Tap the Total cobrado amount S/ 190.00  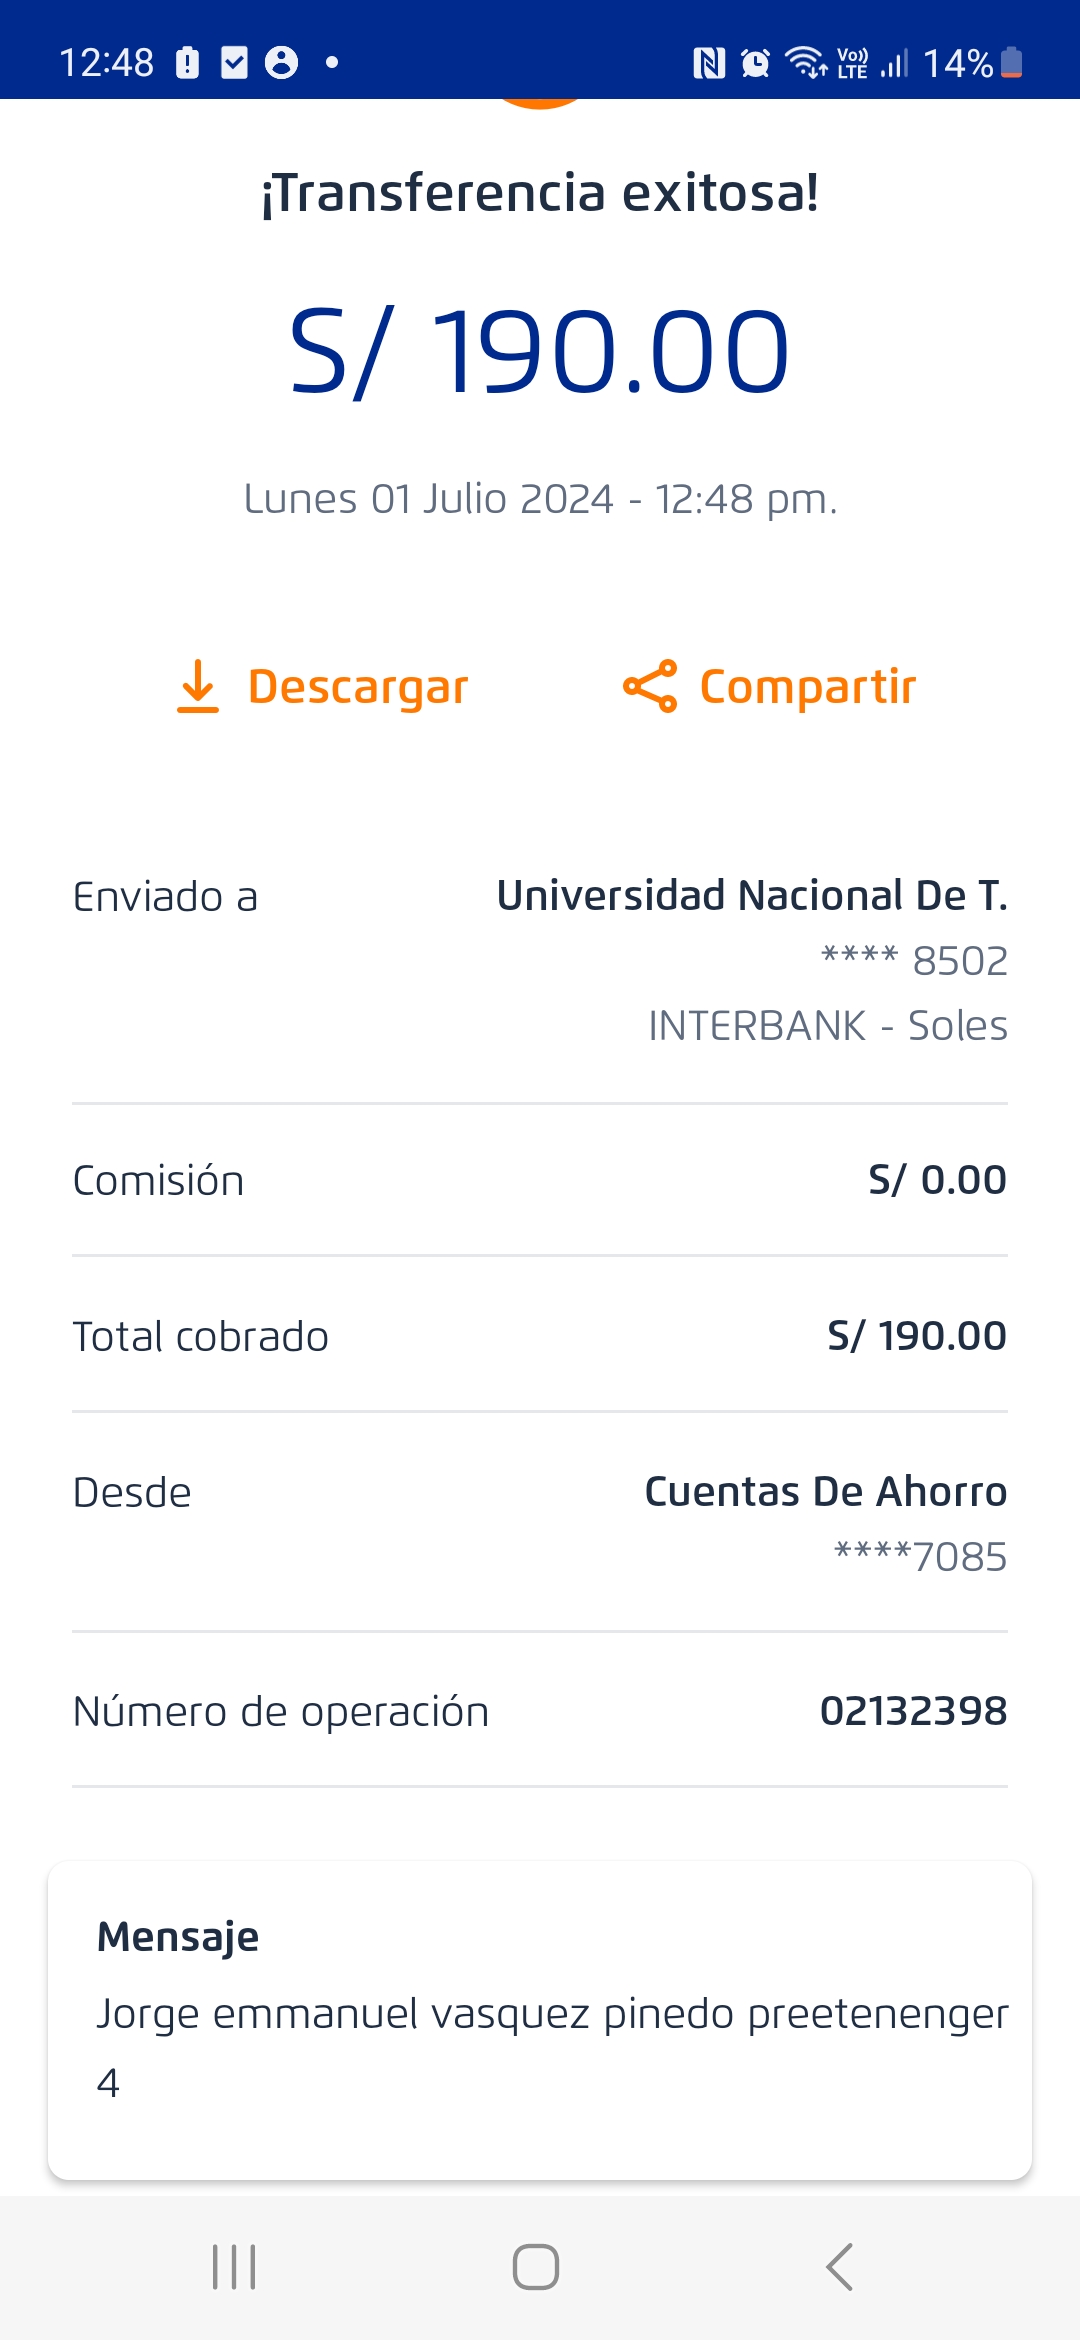coord(916,1336)
